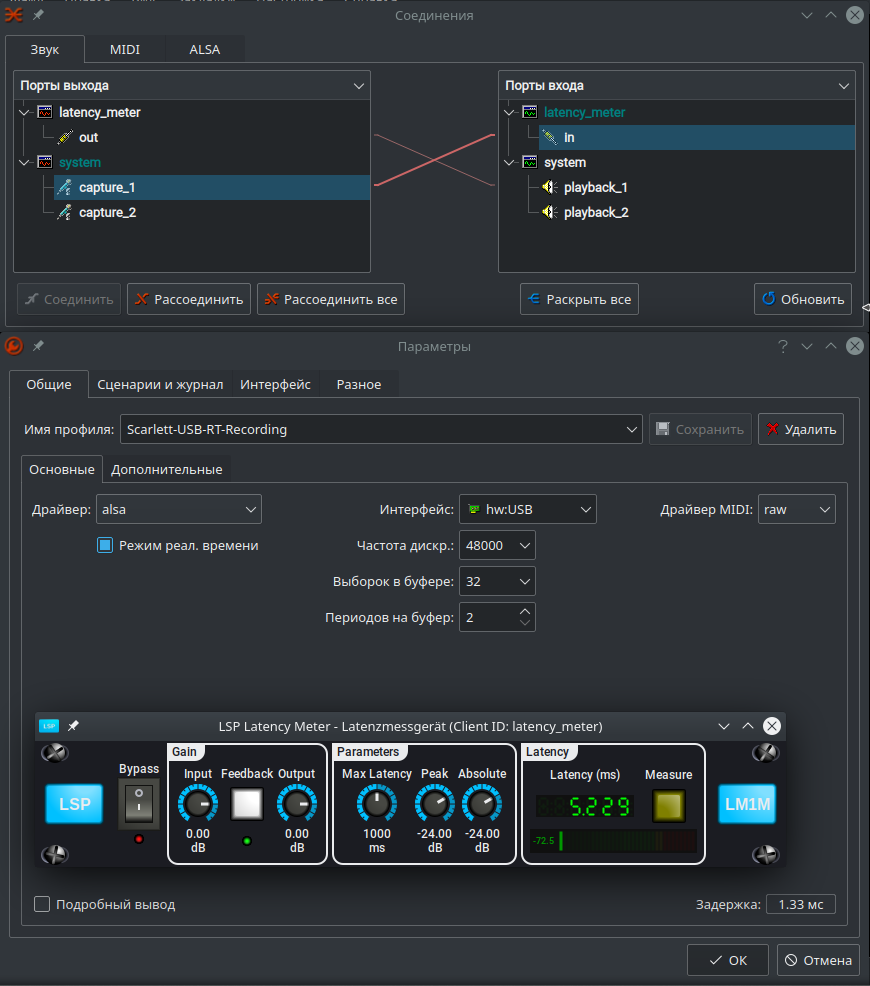Click the small LSP icon in Latency Meter title bar
870x986 pixels.
point(49,726)
